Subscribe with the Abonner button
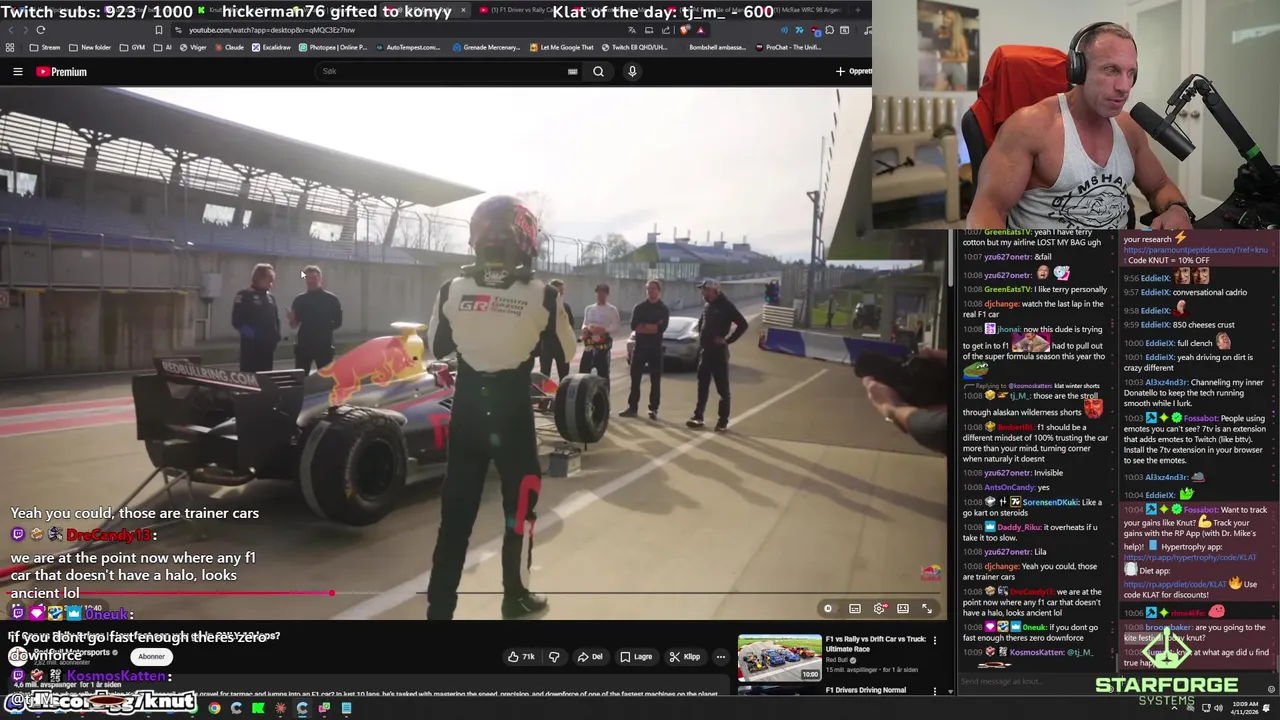Screen dimensions: 1280x720 pyautogui.click(x=151, y=657)
